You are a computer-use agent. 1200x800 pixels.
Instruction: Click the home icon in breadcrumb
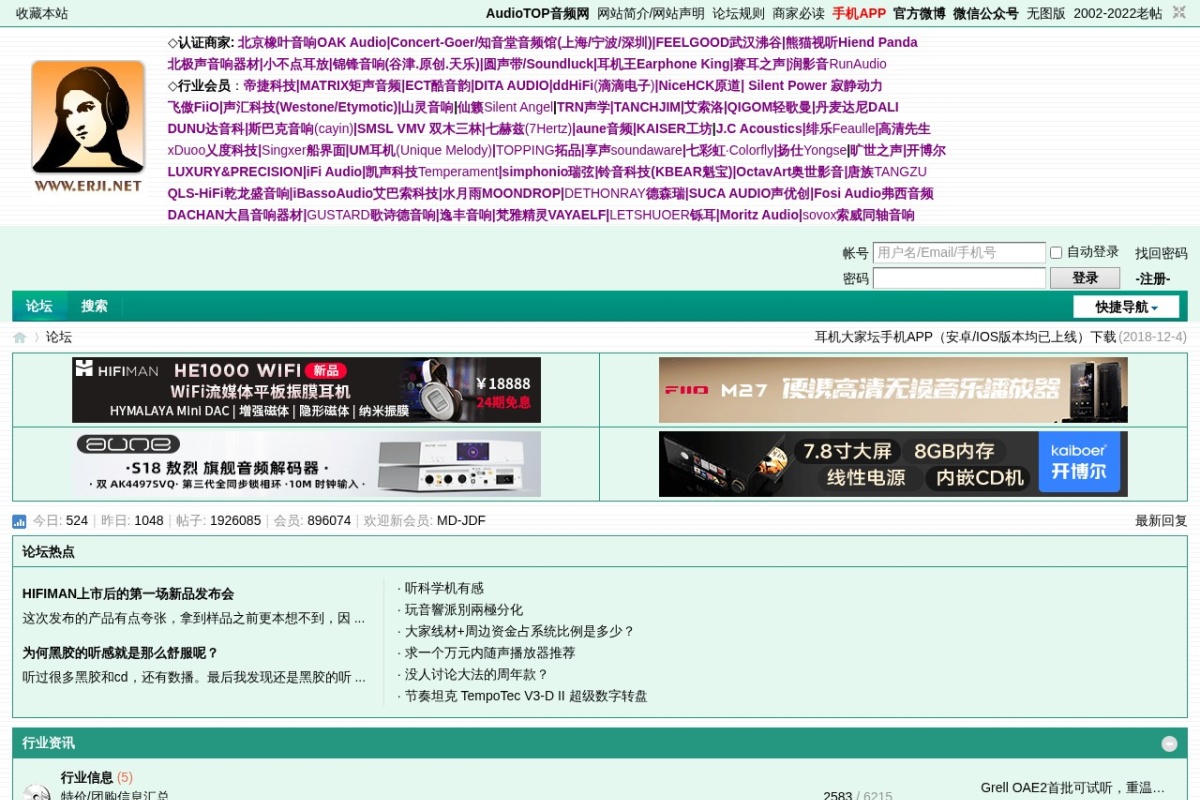20,338
